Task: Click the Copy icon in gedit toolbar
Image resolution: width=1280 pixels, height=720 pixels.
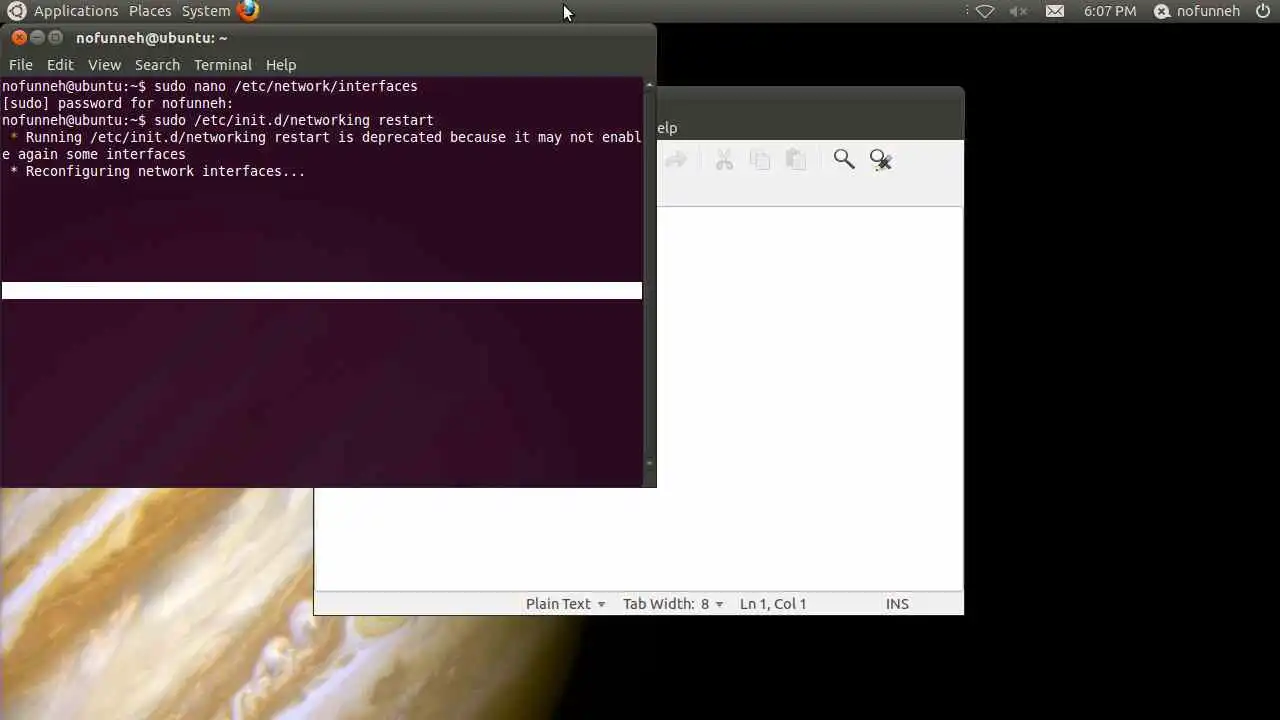Action: 760,159
